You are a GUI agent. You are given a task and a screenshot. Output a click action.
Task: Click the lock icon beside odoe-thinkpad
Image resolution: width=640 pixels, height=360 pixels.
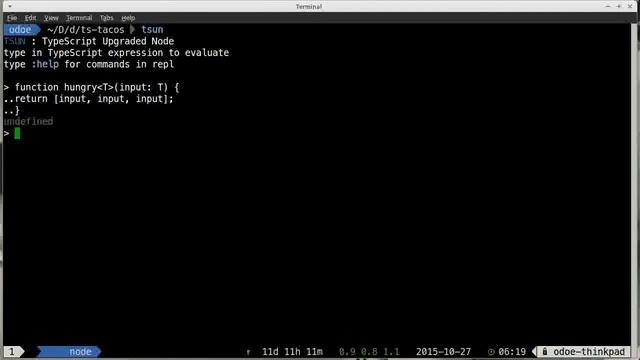(x=544, y=351)
